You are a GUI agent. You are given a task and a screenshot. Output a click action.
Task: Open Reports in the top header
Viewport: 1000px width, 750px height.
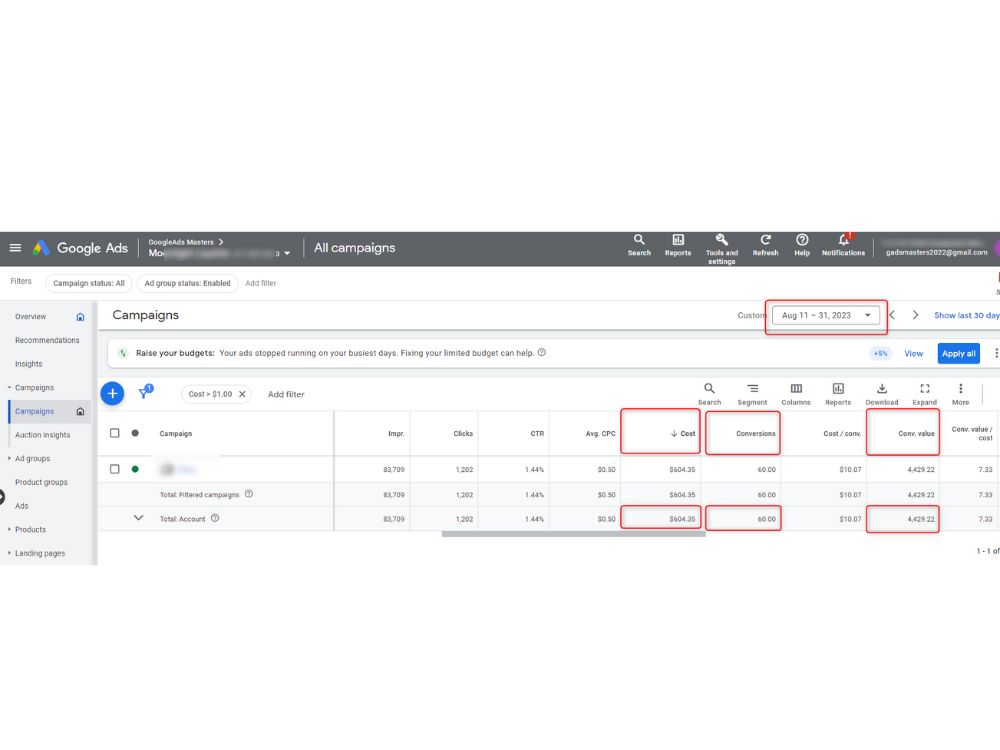click(x=678, y=245)
